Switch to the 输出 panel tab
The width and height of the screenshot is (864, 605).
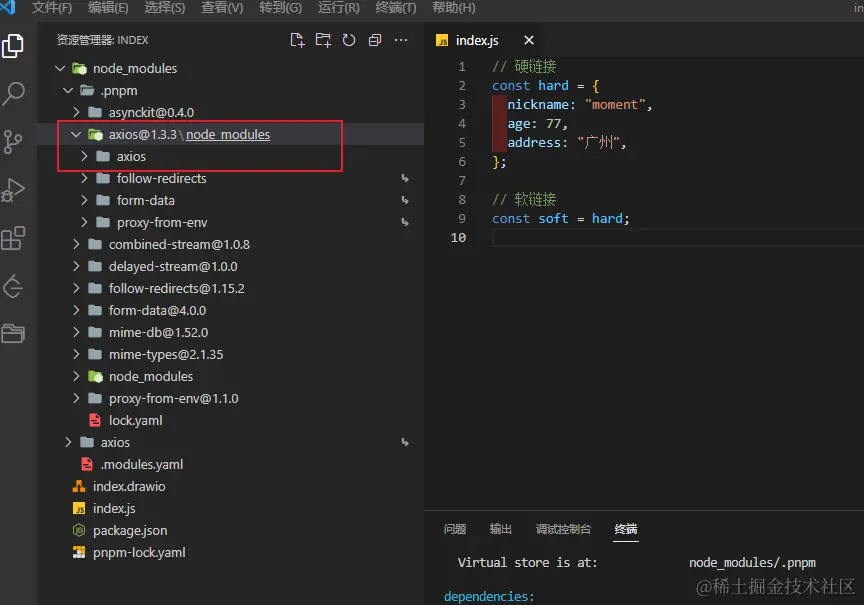(501, 529)
